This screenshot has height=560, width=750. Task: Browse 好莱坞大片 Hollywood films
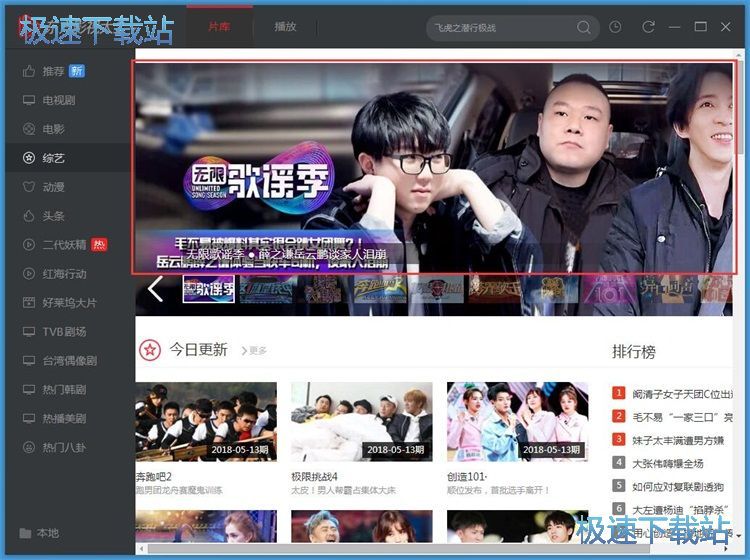click(60, 303)
